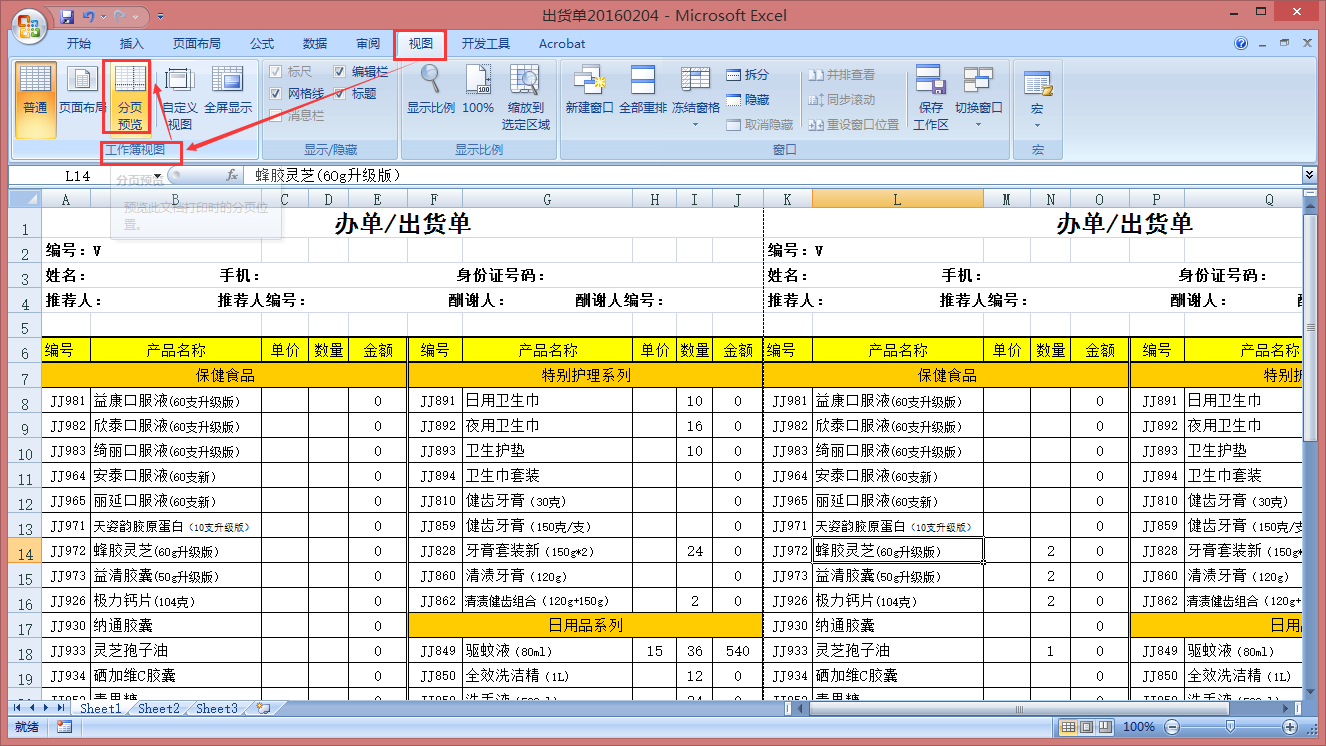Click the Redo arrow icon
Image resolution: width=1326 pixels, height=746 pixels.
pos(121,16)
